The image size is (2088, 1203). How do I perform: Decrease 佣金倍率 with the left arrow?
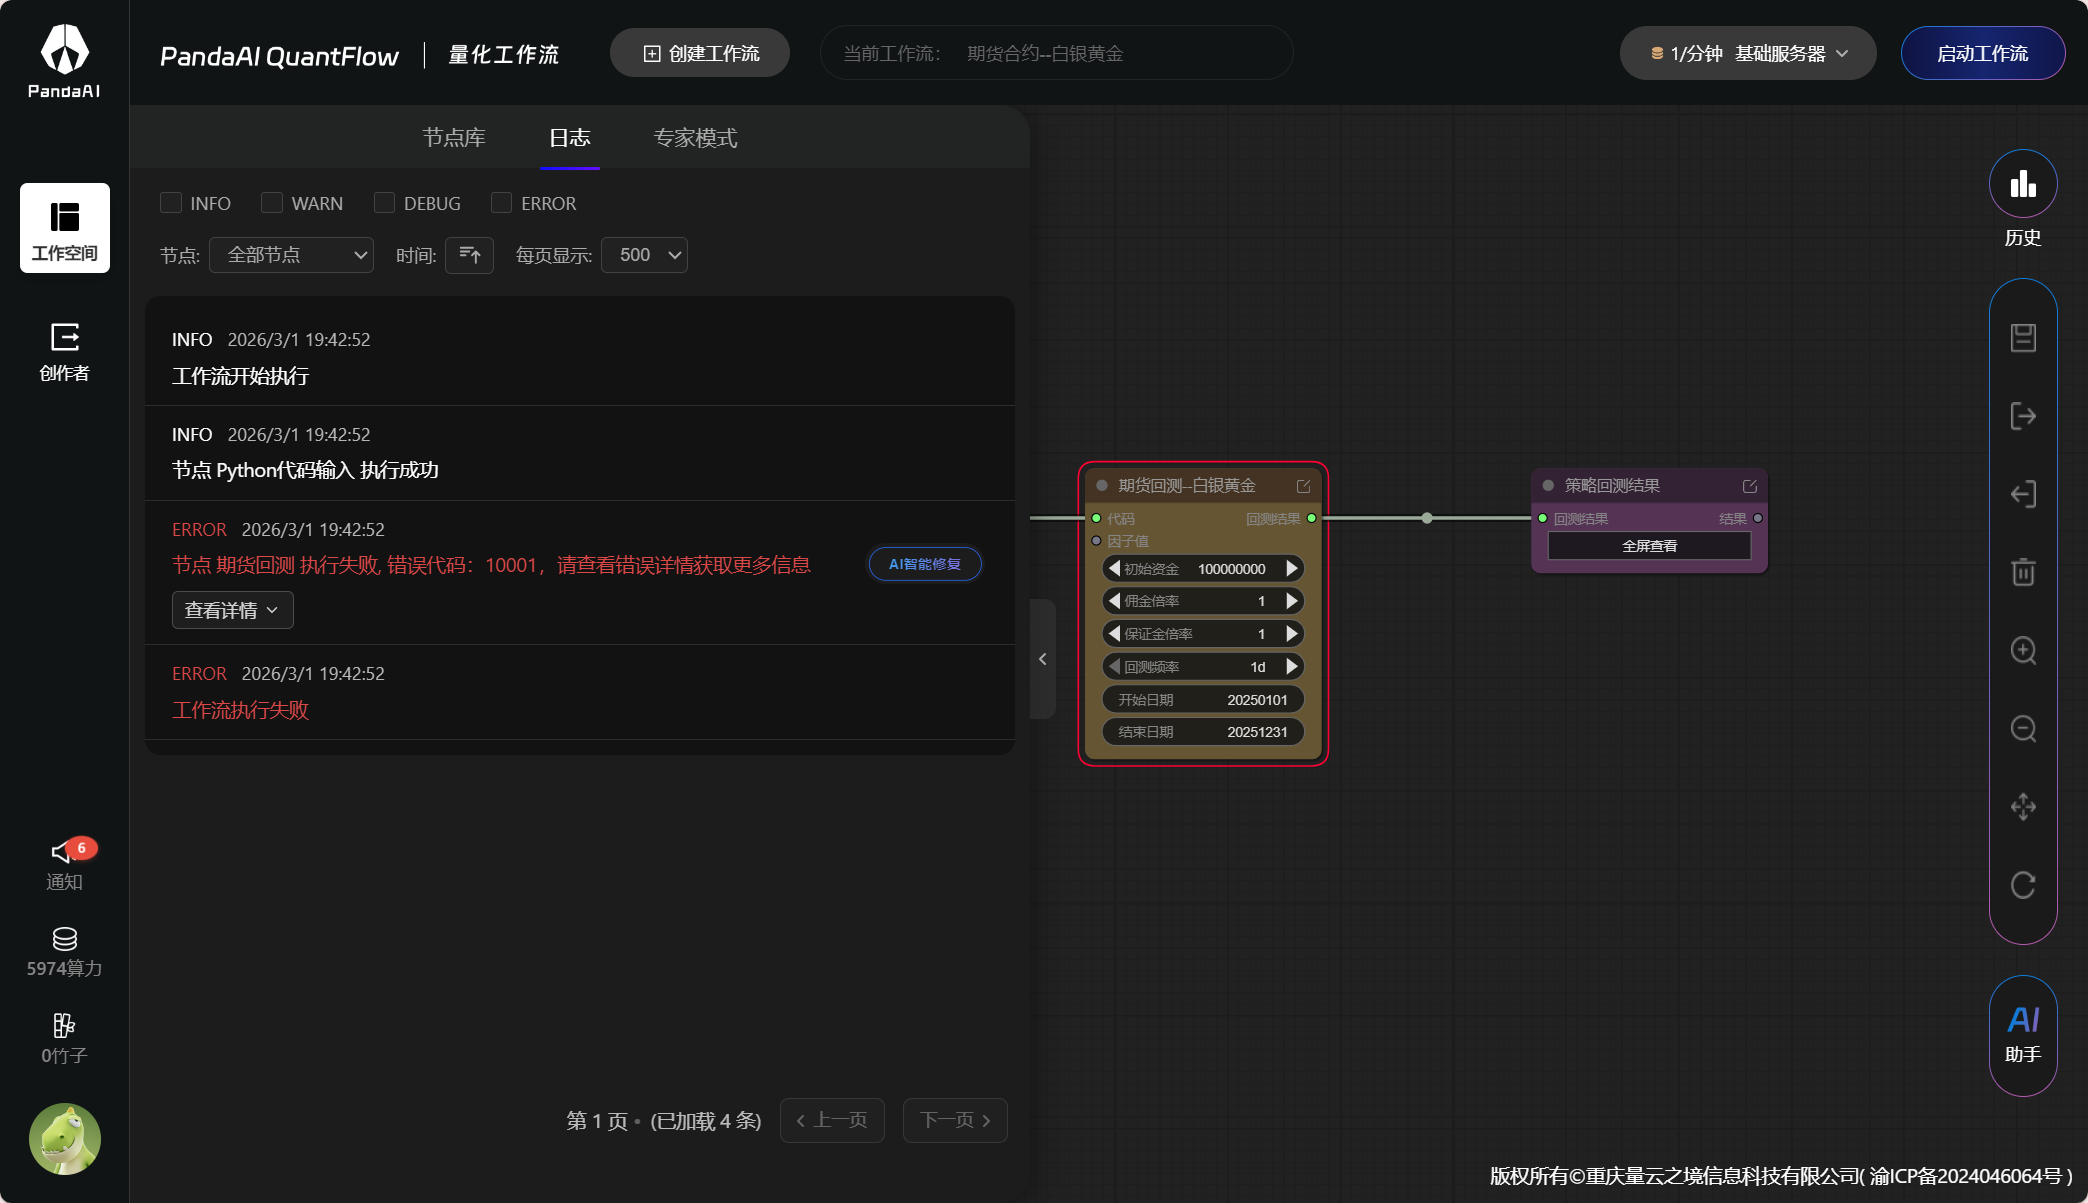(1113, 601)
